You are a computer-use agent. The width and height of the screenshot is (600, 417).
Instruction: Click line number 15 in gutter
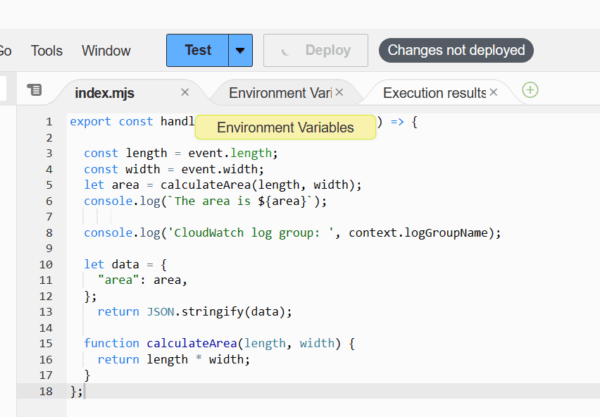[46, 343]
